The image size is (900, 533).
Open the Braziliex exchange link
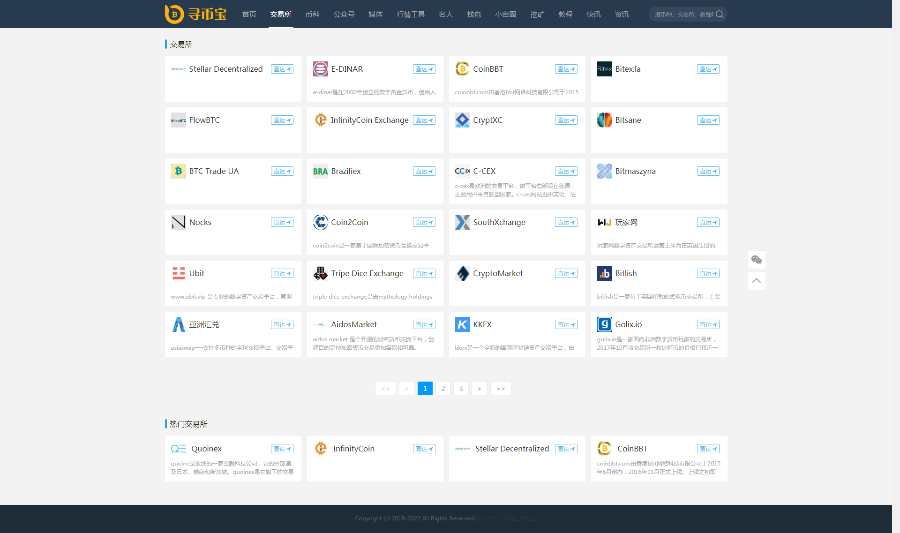[344, 171]
